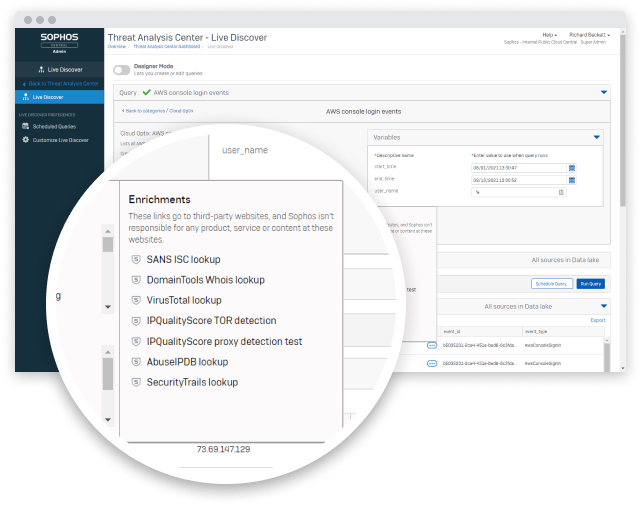Click the Schedule Query button
Viewport: 641px width, 508px height.
(x=550, y=284)
